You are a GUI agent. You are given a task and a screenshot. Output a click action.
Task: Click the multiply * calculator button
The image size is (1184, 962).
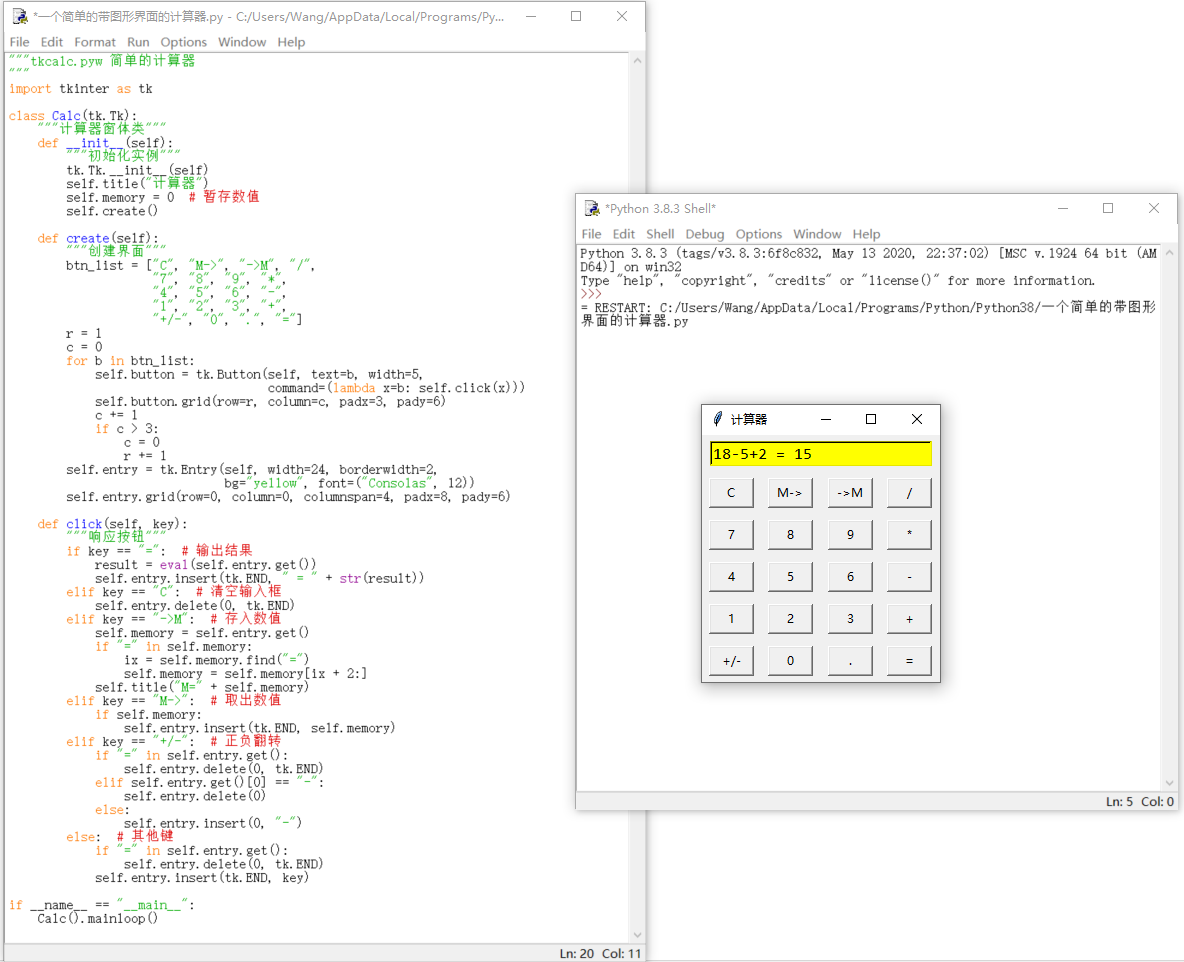point(909,535)
